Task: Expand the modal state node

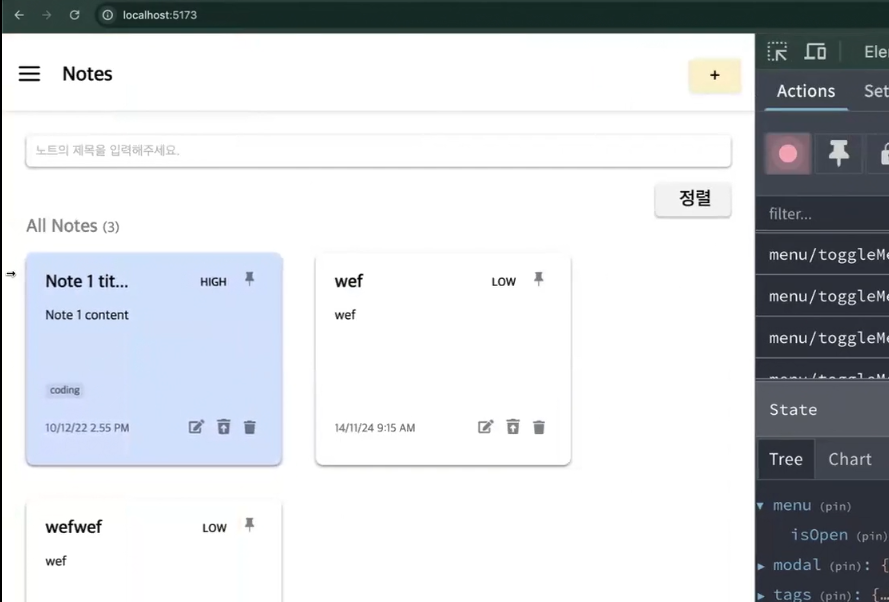Action: pos(761,566)
